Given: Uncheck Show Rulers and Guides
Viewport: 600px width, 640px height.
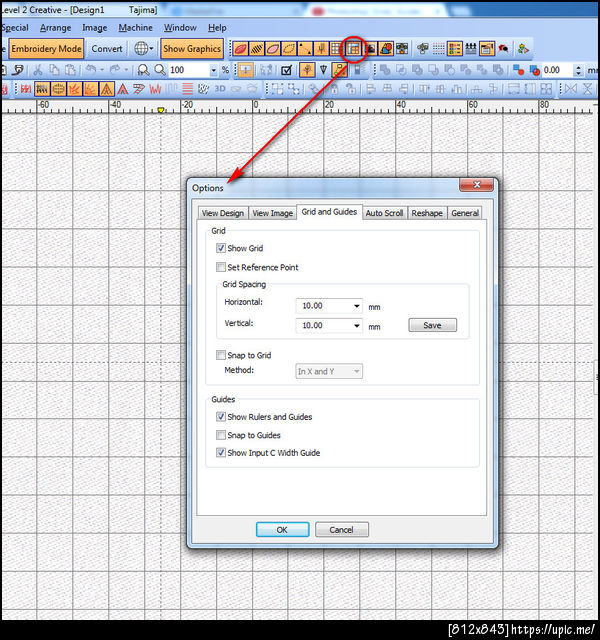Looking at the screenshot, I should [221, 417].
